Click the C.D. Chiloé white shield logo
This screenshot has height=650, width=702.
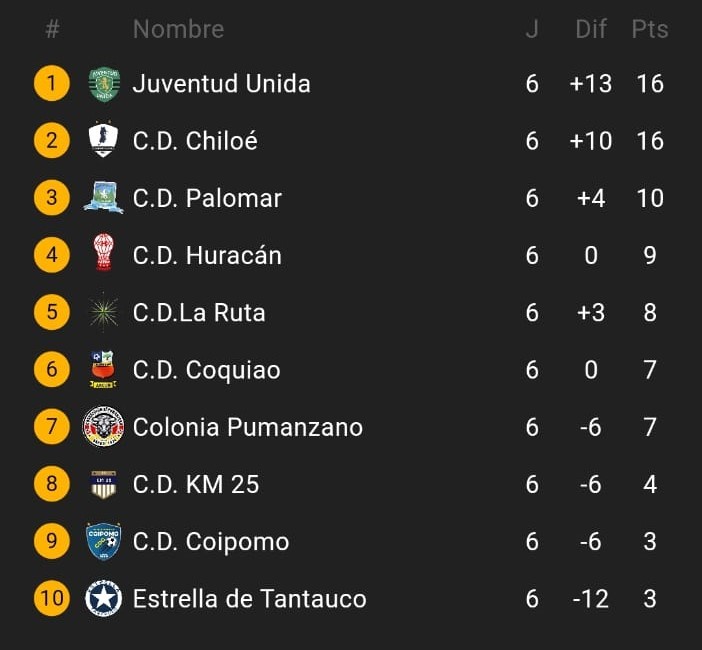pyautogui.click(x=103, y=140)
